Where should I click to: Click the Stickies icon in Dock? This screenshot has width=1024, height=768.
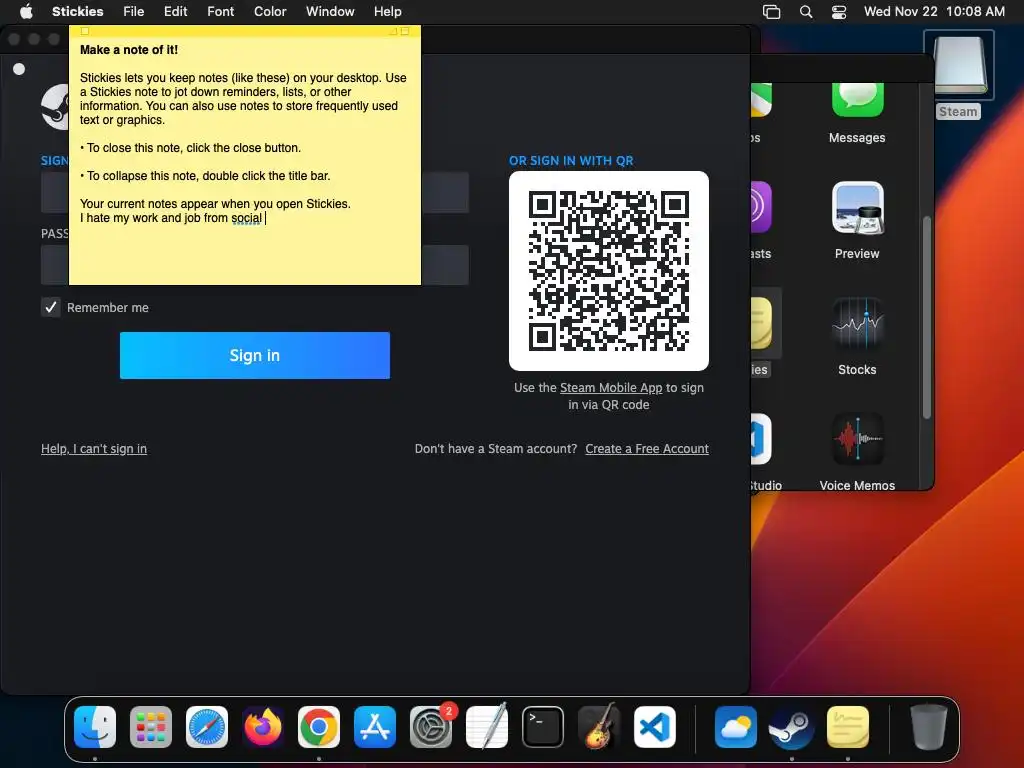(848, 727)
